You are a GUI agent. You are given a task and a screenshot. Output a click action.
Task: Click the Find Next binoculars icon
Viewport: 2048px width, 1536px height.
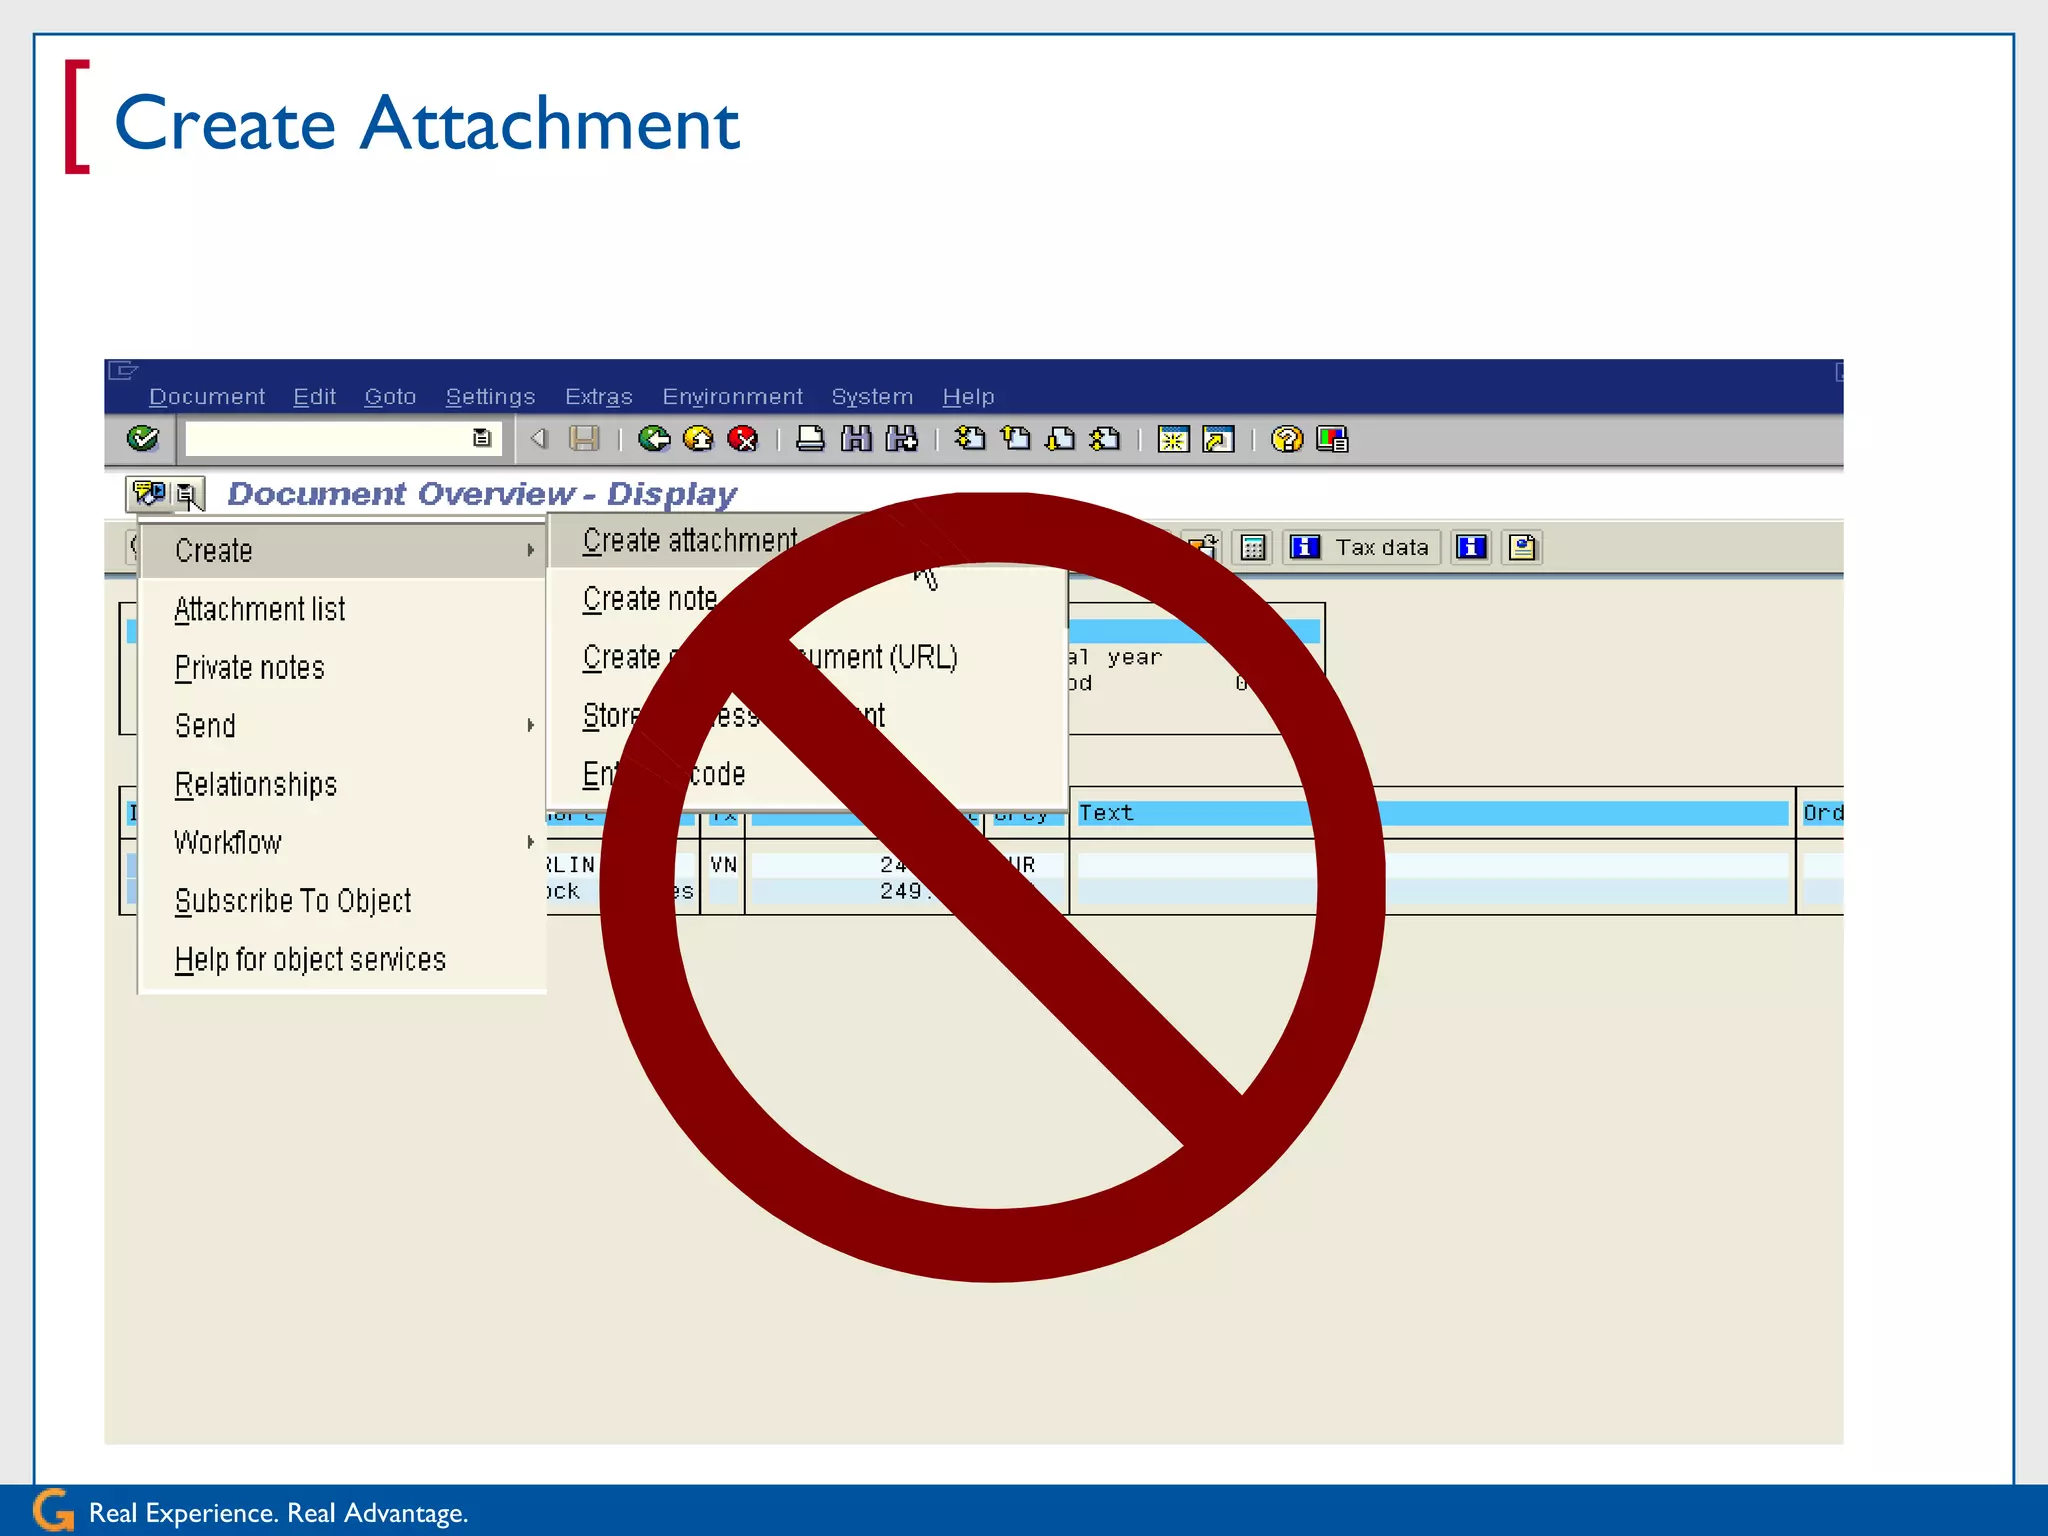pos(901,438)
